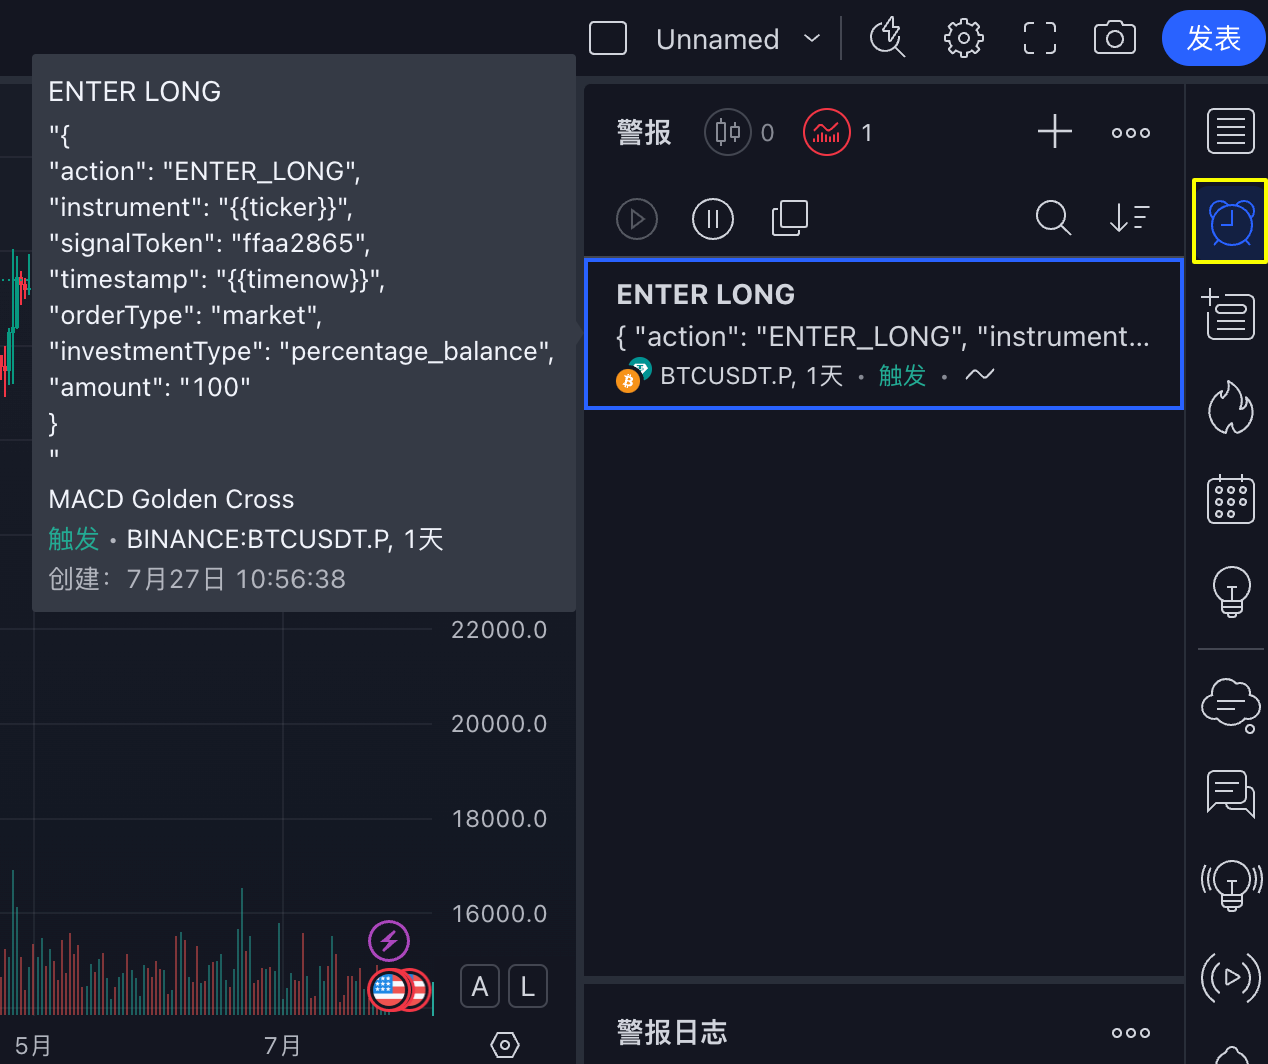
Task: Open chart settings with the gear icon
Action: coord(963,38)
